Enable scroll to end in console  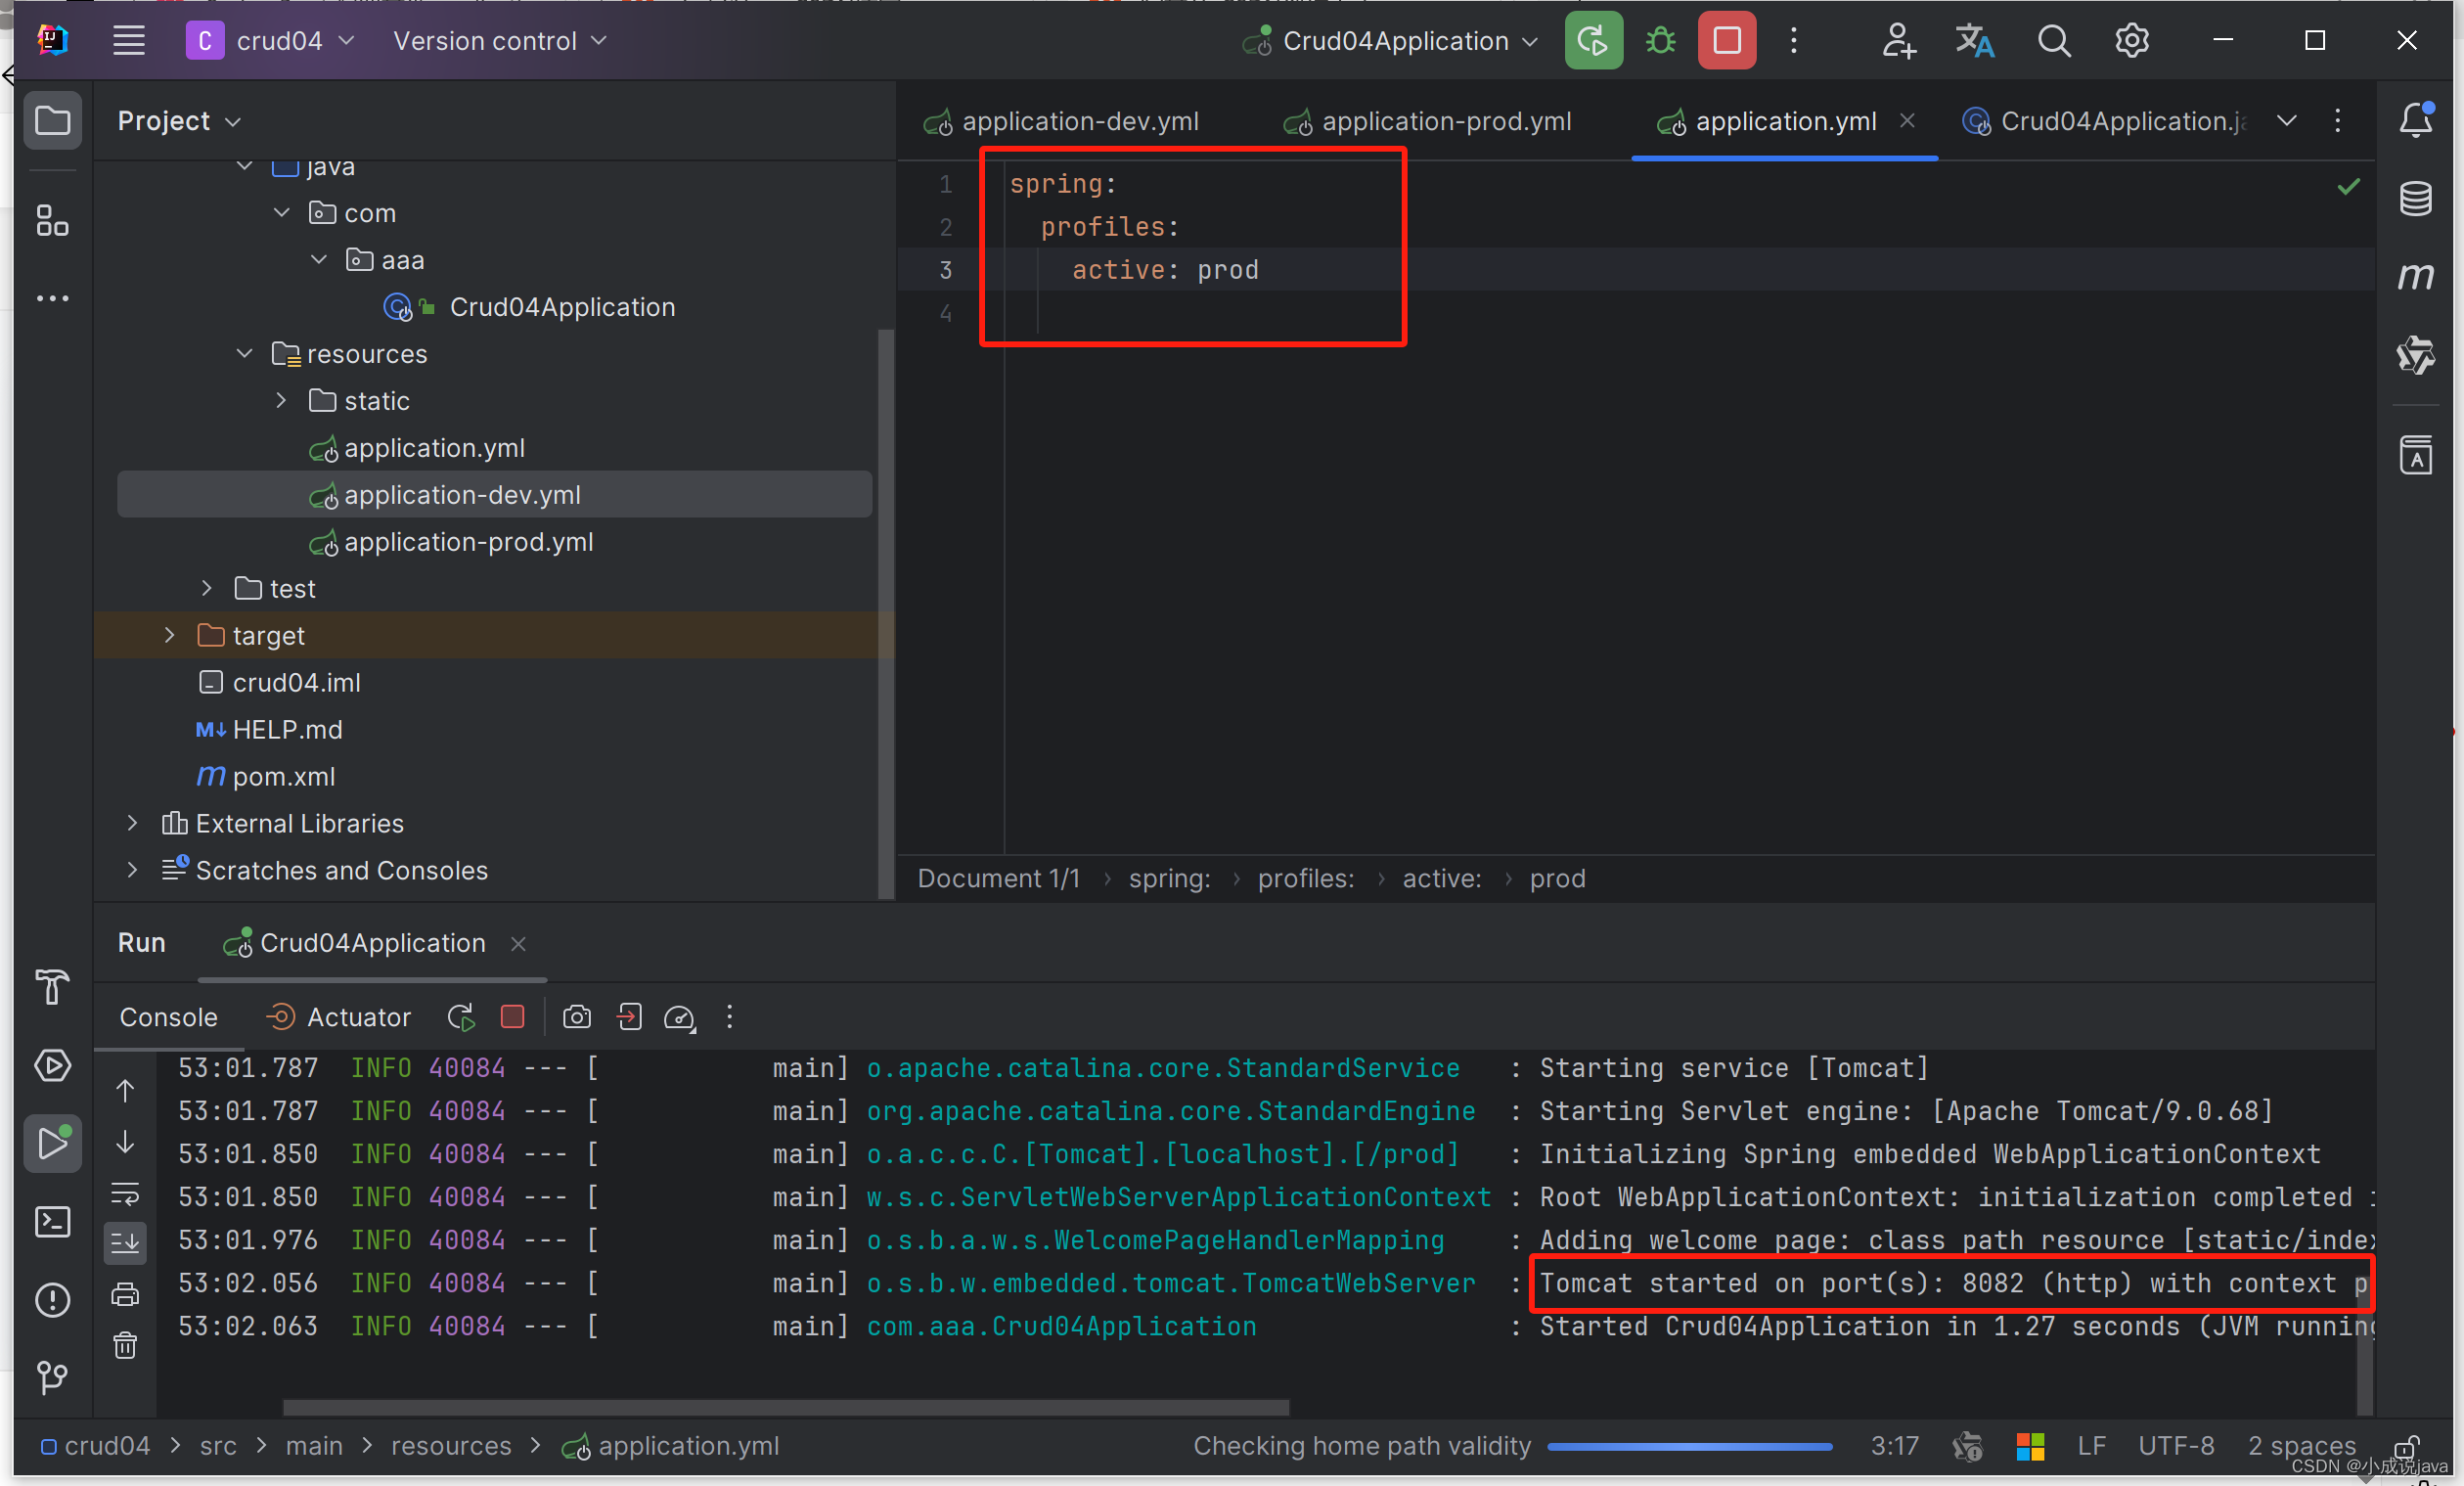[125, 1243]
